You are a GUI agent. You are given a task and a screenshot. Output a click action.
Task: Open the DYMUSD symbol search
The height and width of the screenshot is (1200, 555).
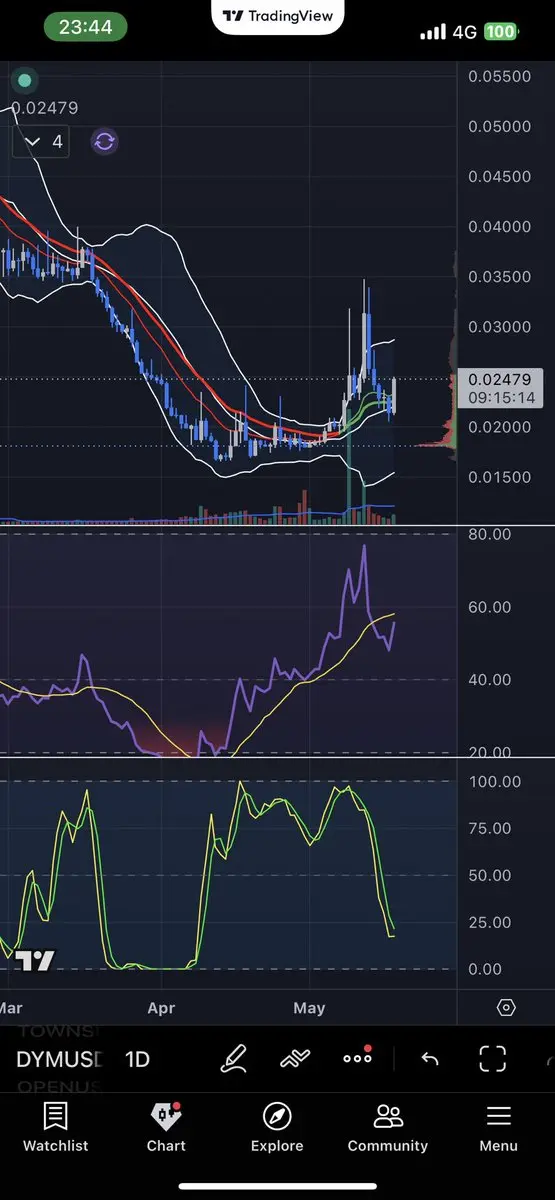(x=58, y=1060)
